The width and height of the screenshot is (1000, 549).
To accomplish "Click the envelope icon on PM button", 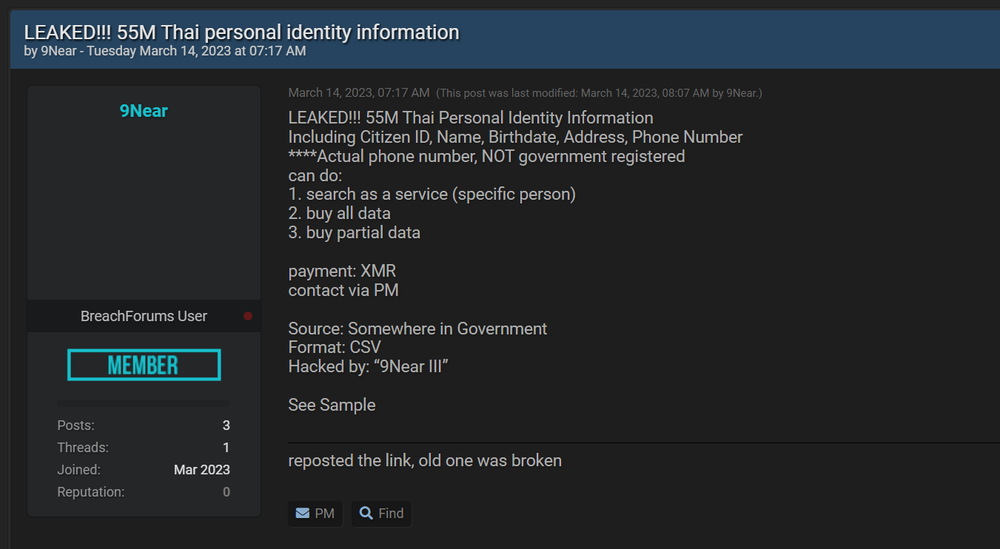I will tap(302, 513).
